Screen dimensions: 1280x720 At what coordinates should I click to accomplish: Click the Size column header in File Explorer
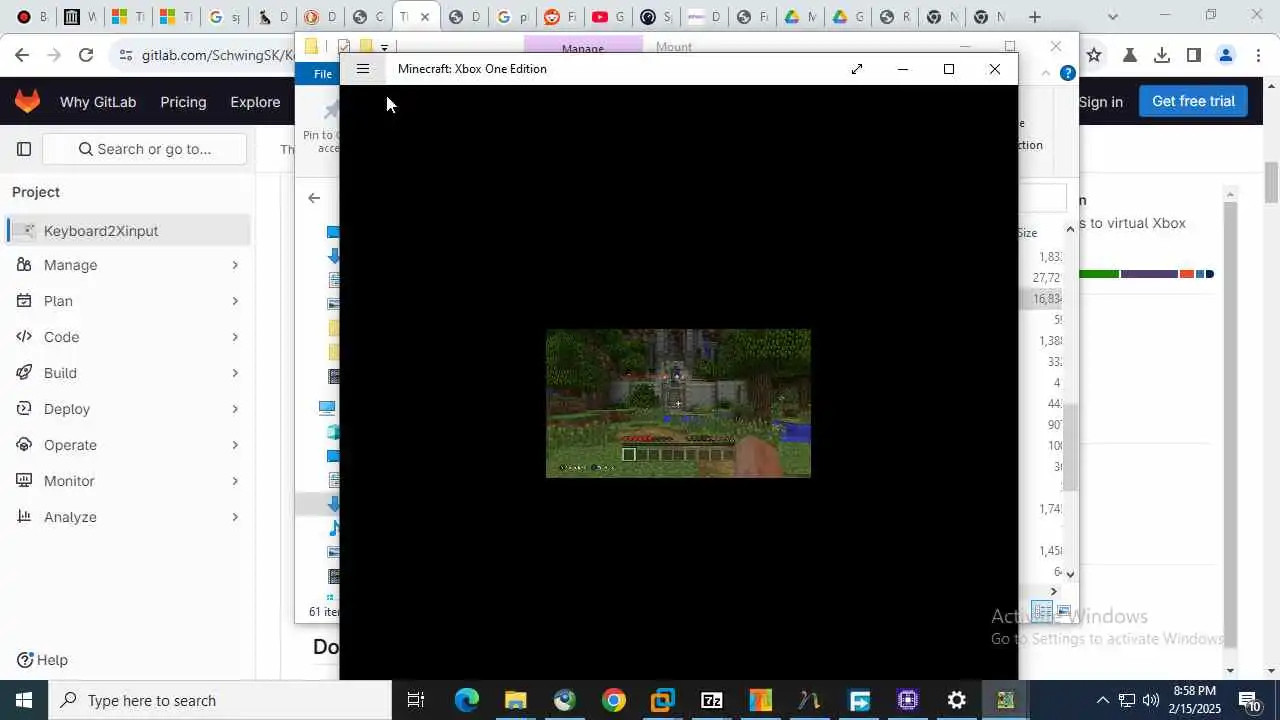click(x=1027, y=233)
